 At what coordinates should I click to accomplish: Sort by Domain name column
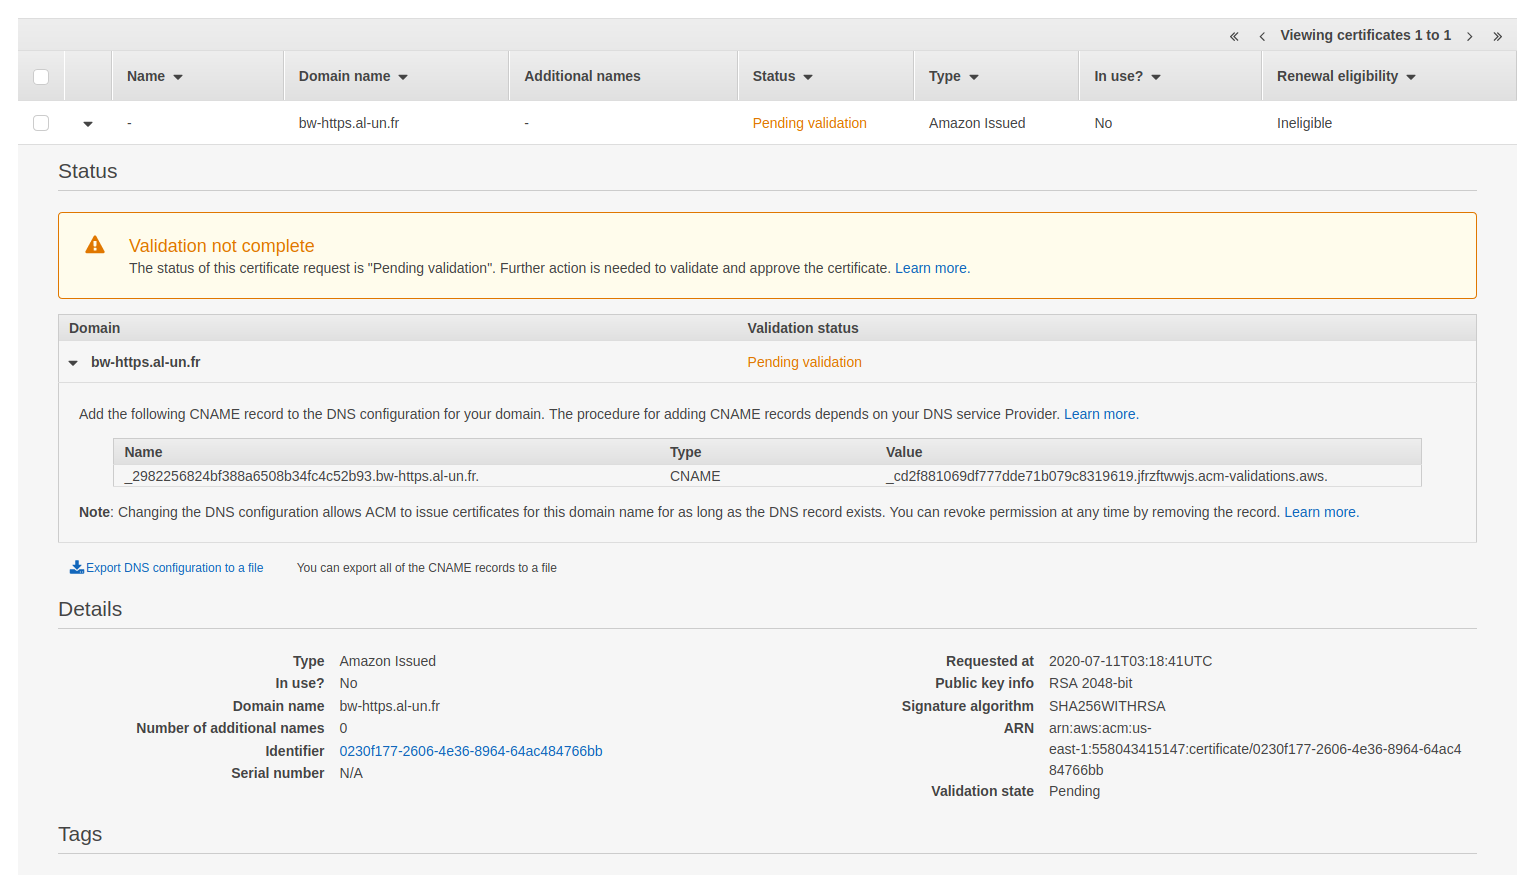coord(352,77)
